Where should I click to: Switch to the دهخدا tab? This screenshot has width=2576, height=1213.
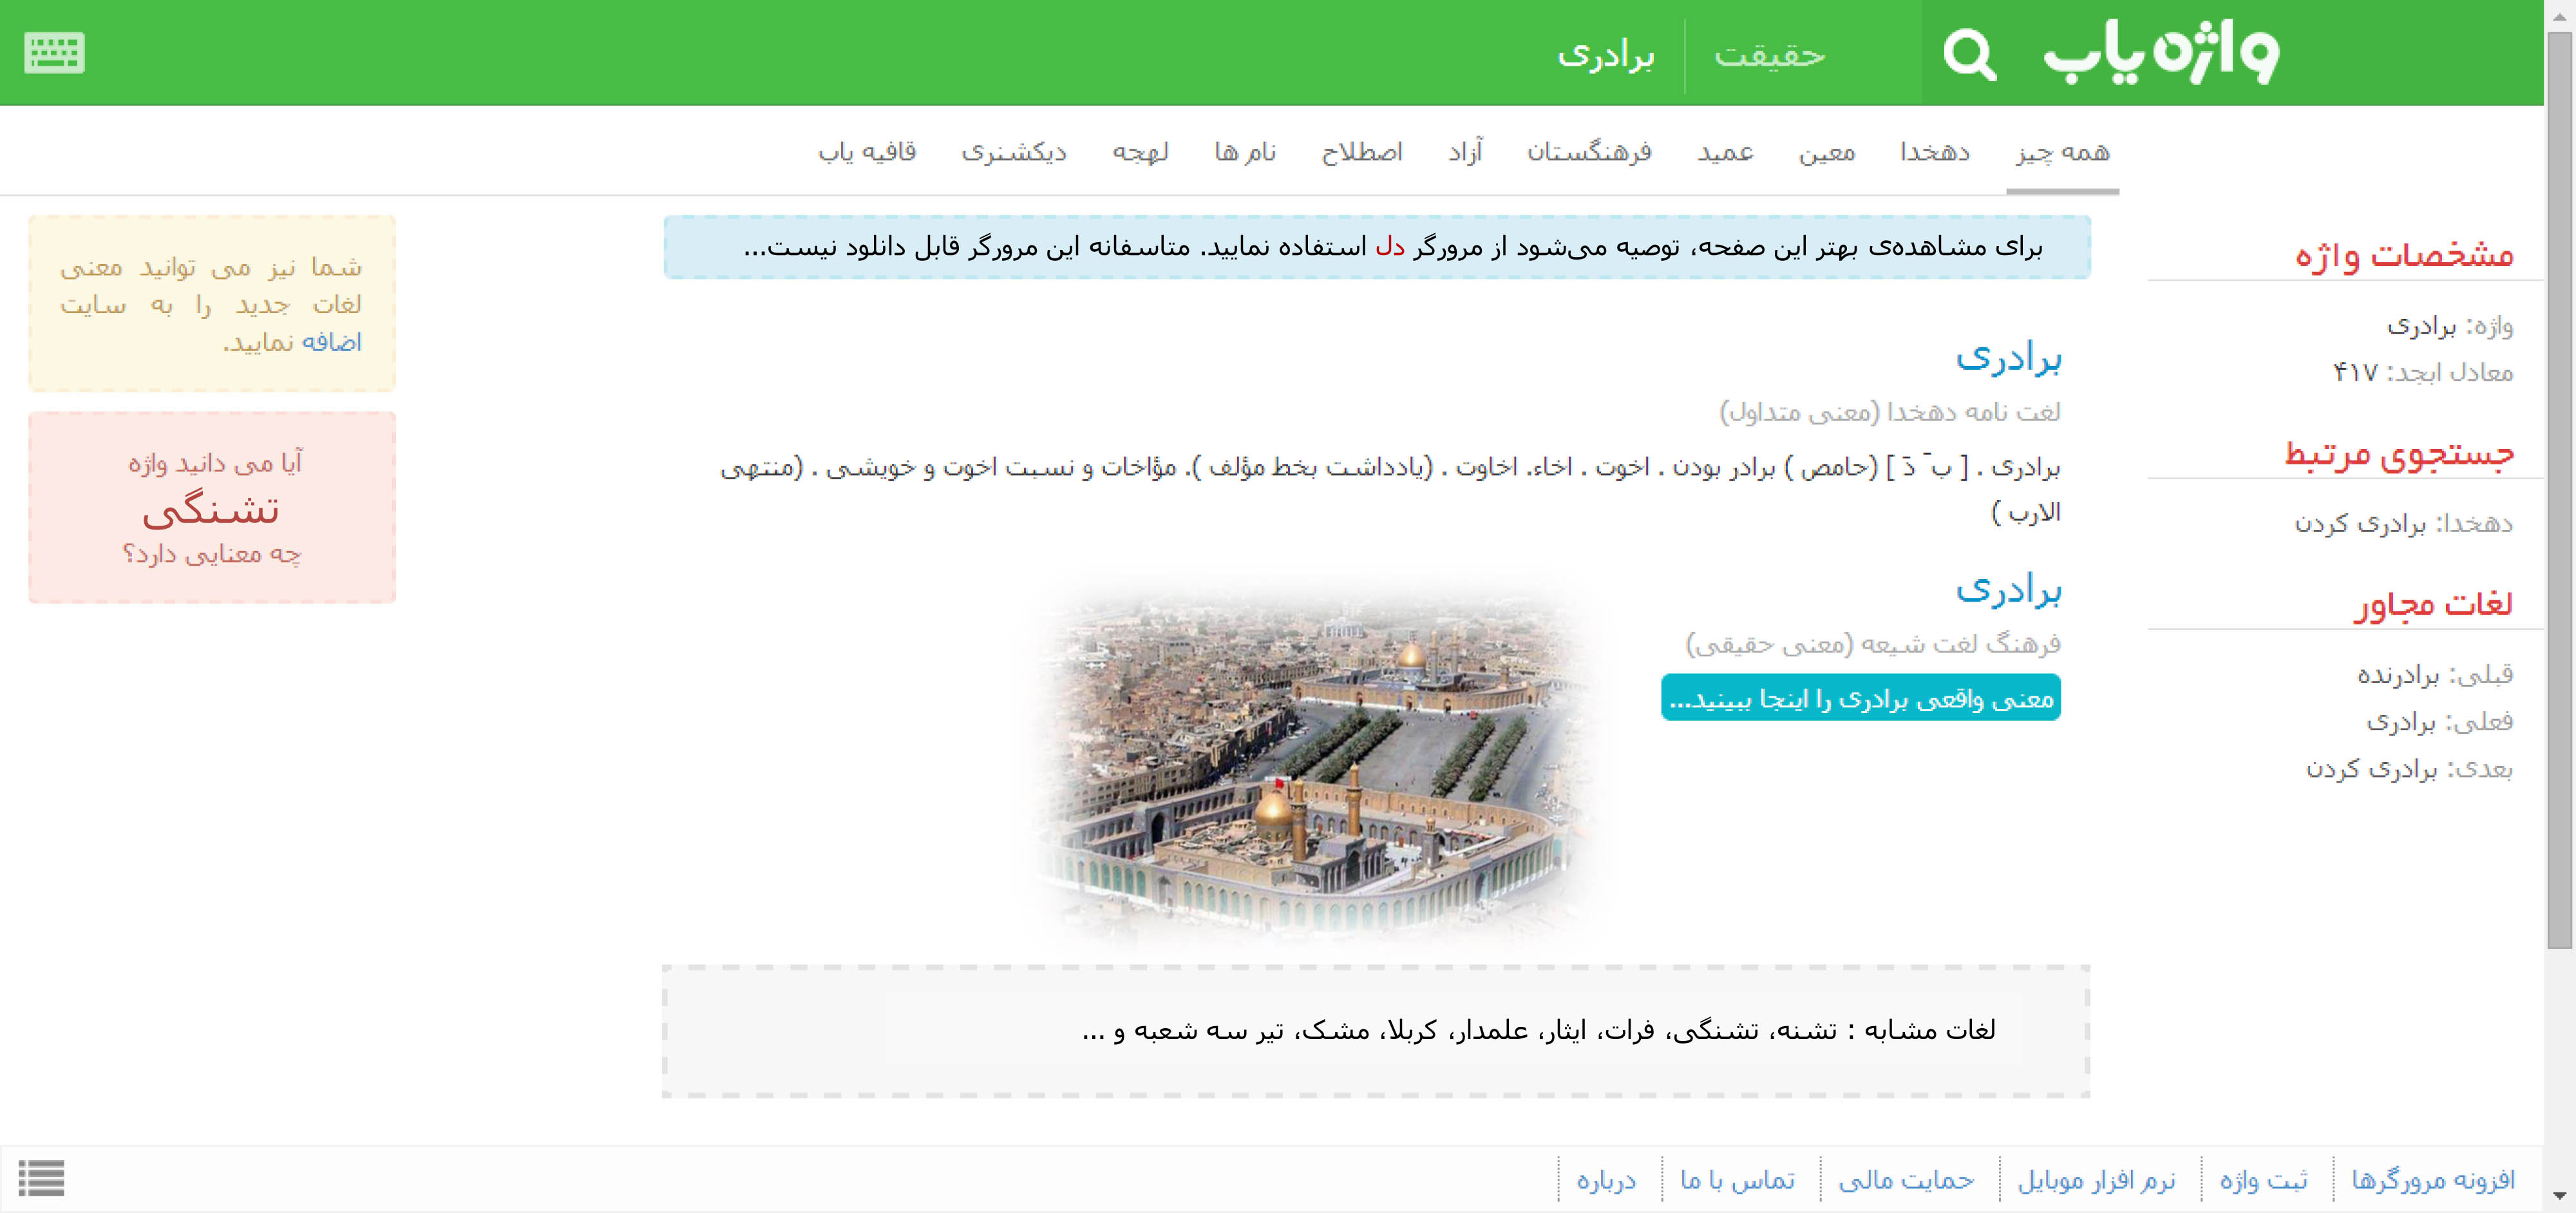tap(1934, 152)
